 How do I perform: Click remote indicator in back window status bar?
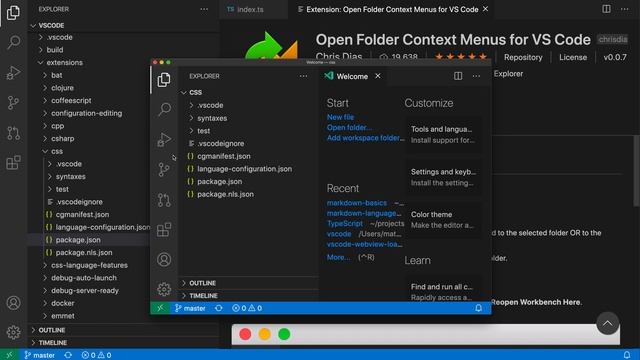coord(9,355)
